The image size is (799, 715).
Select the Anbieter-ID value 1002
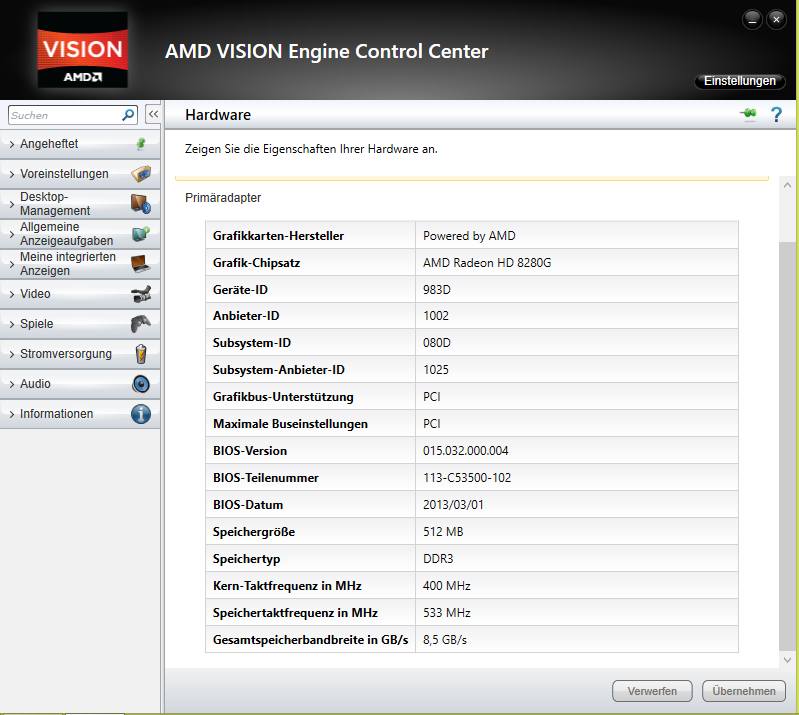click(x=436, y=316)
